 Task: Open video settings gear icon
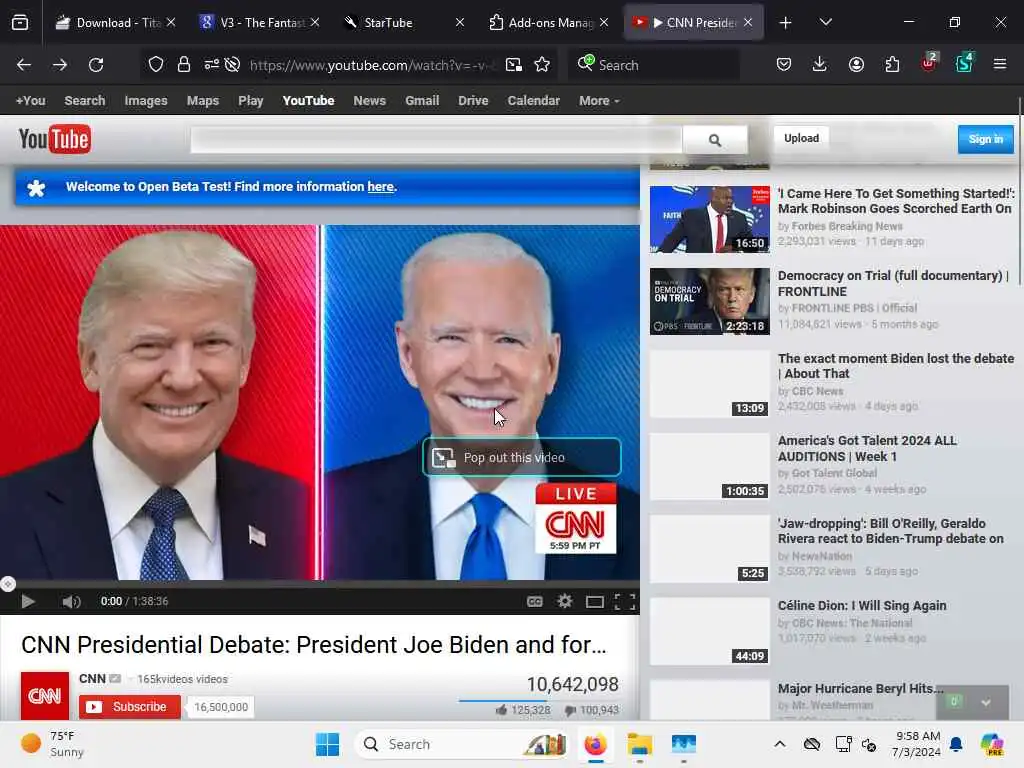click(x=565, y=601)
